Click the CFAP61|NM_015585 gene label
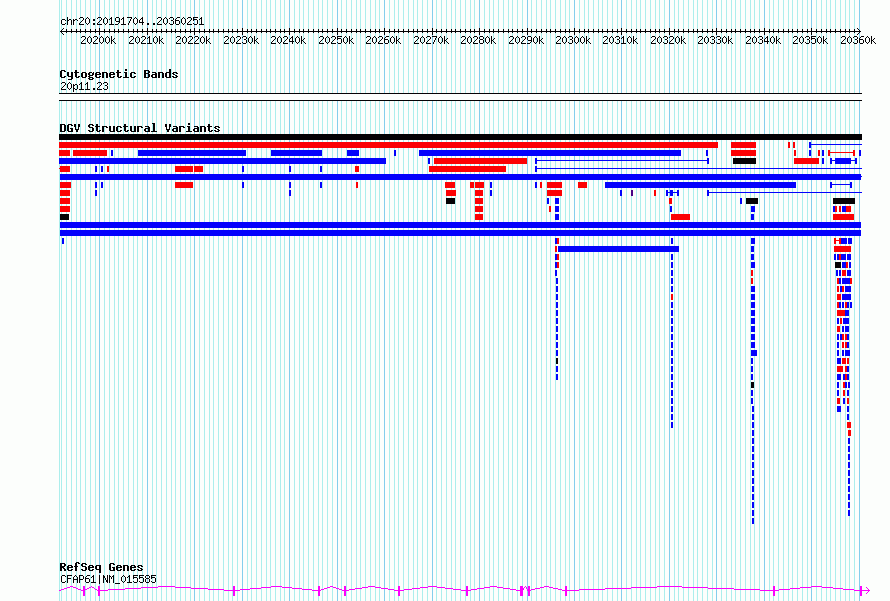 coord(108,579)
